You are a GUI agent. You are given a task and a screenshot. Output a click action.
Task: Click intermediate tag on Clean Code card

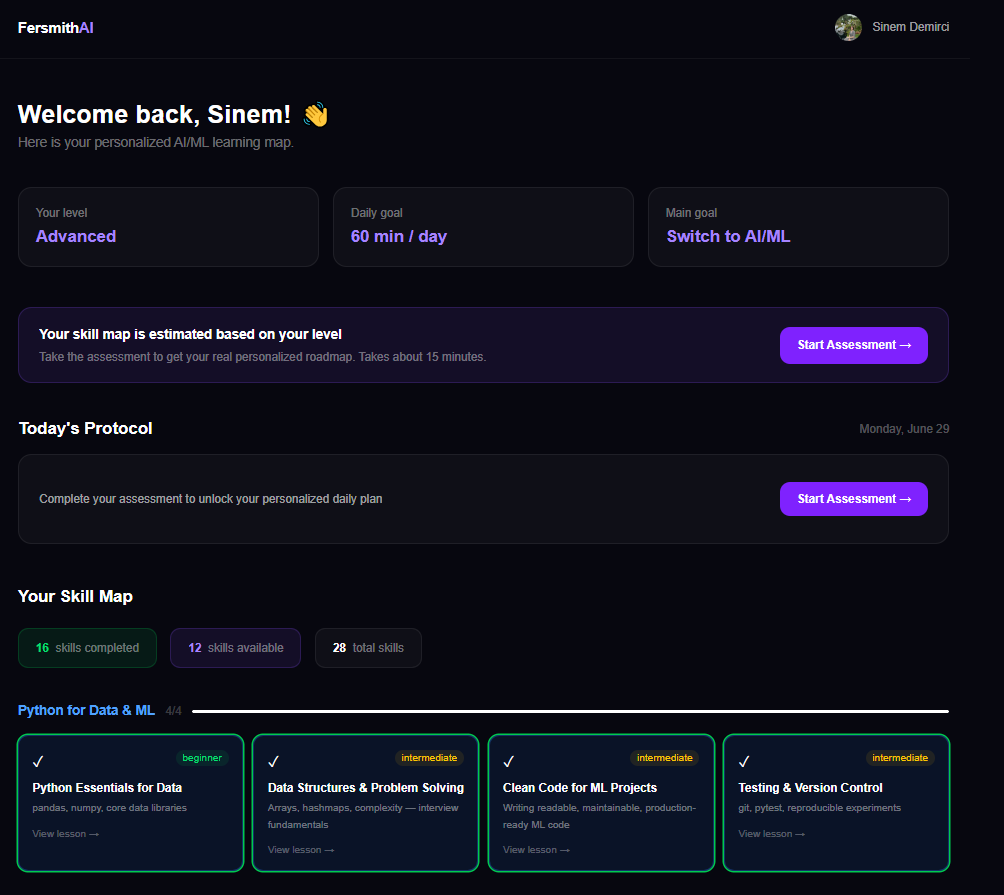(665, 758)
